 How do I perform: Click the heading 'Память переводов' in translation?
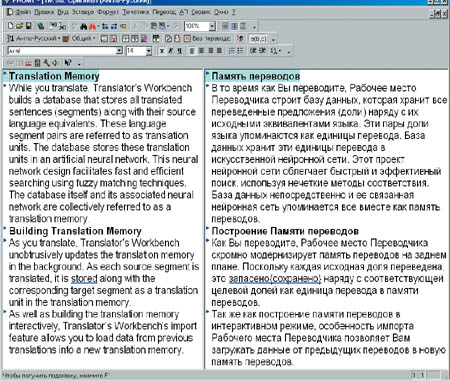click(x=256, y=76)
